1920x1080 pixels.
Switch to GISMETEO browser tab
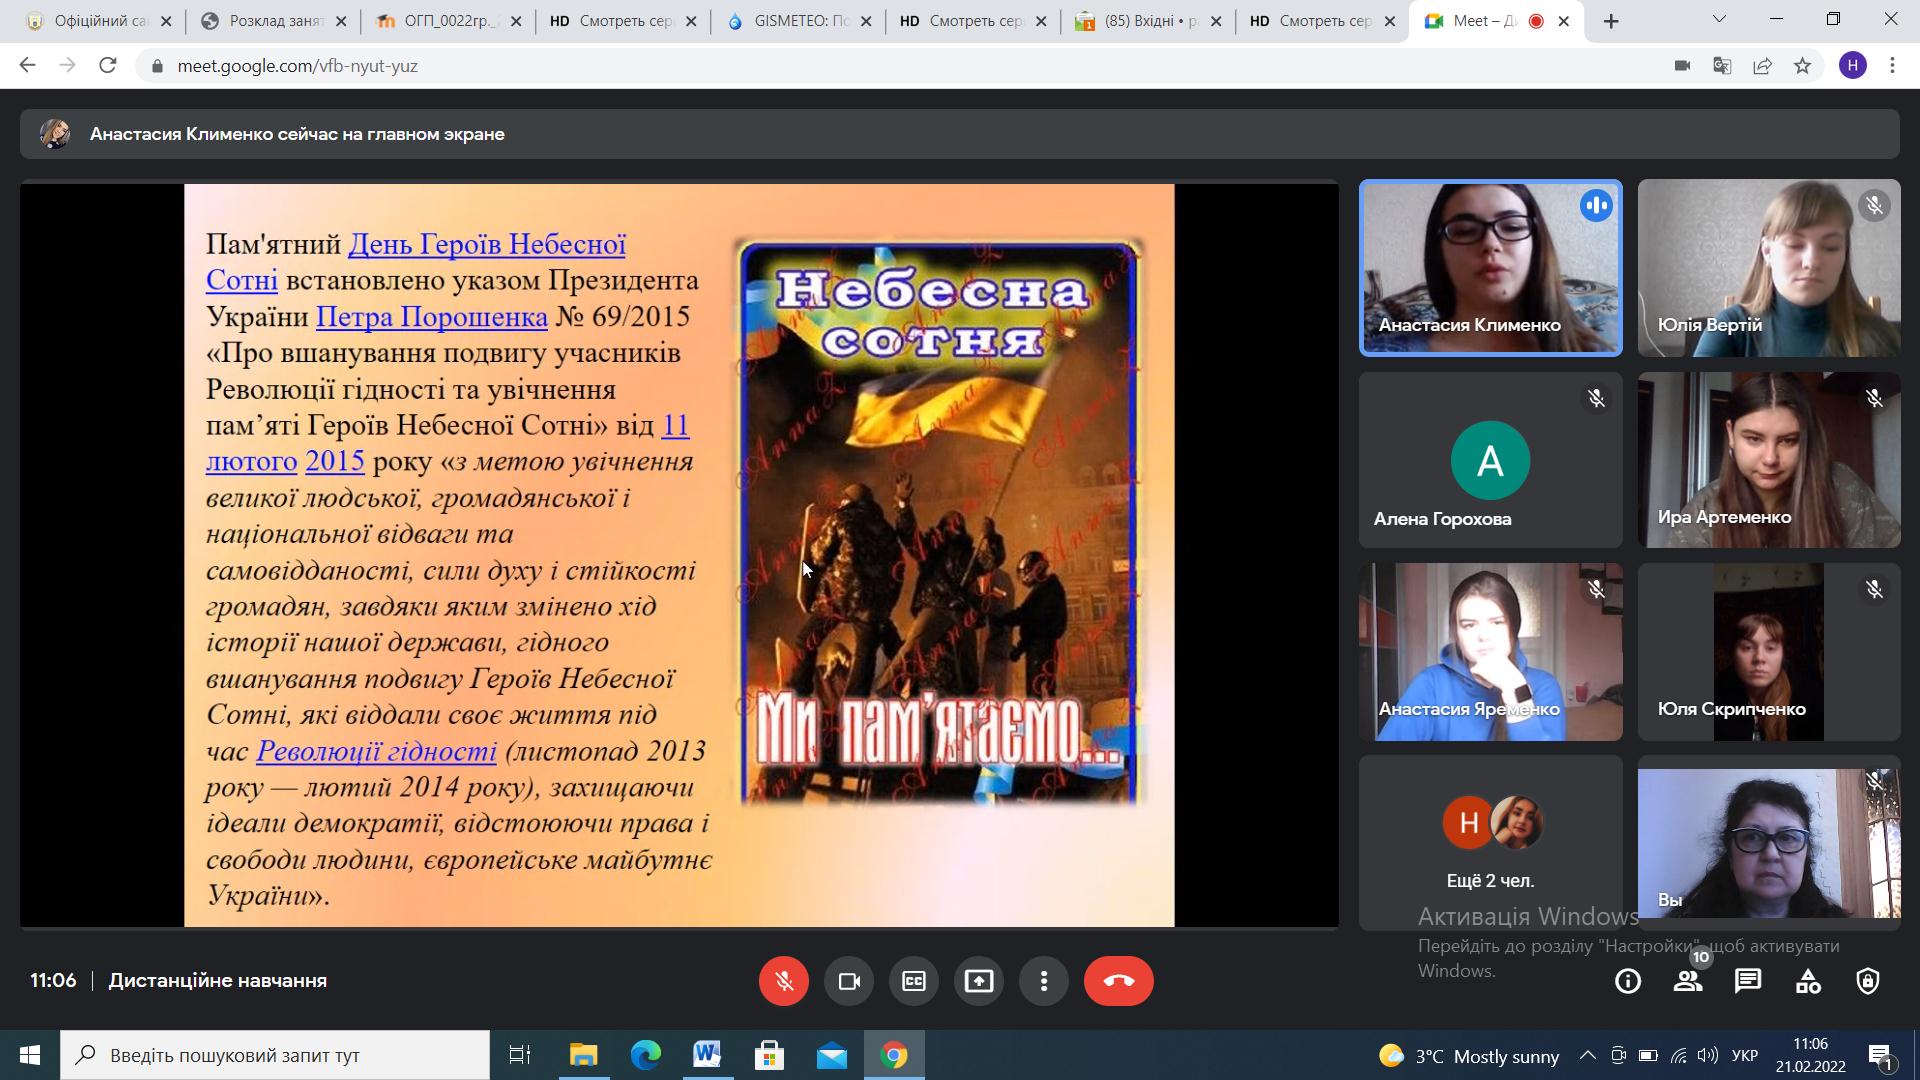click(x=799, y=21)
